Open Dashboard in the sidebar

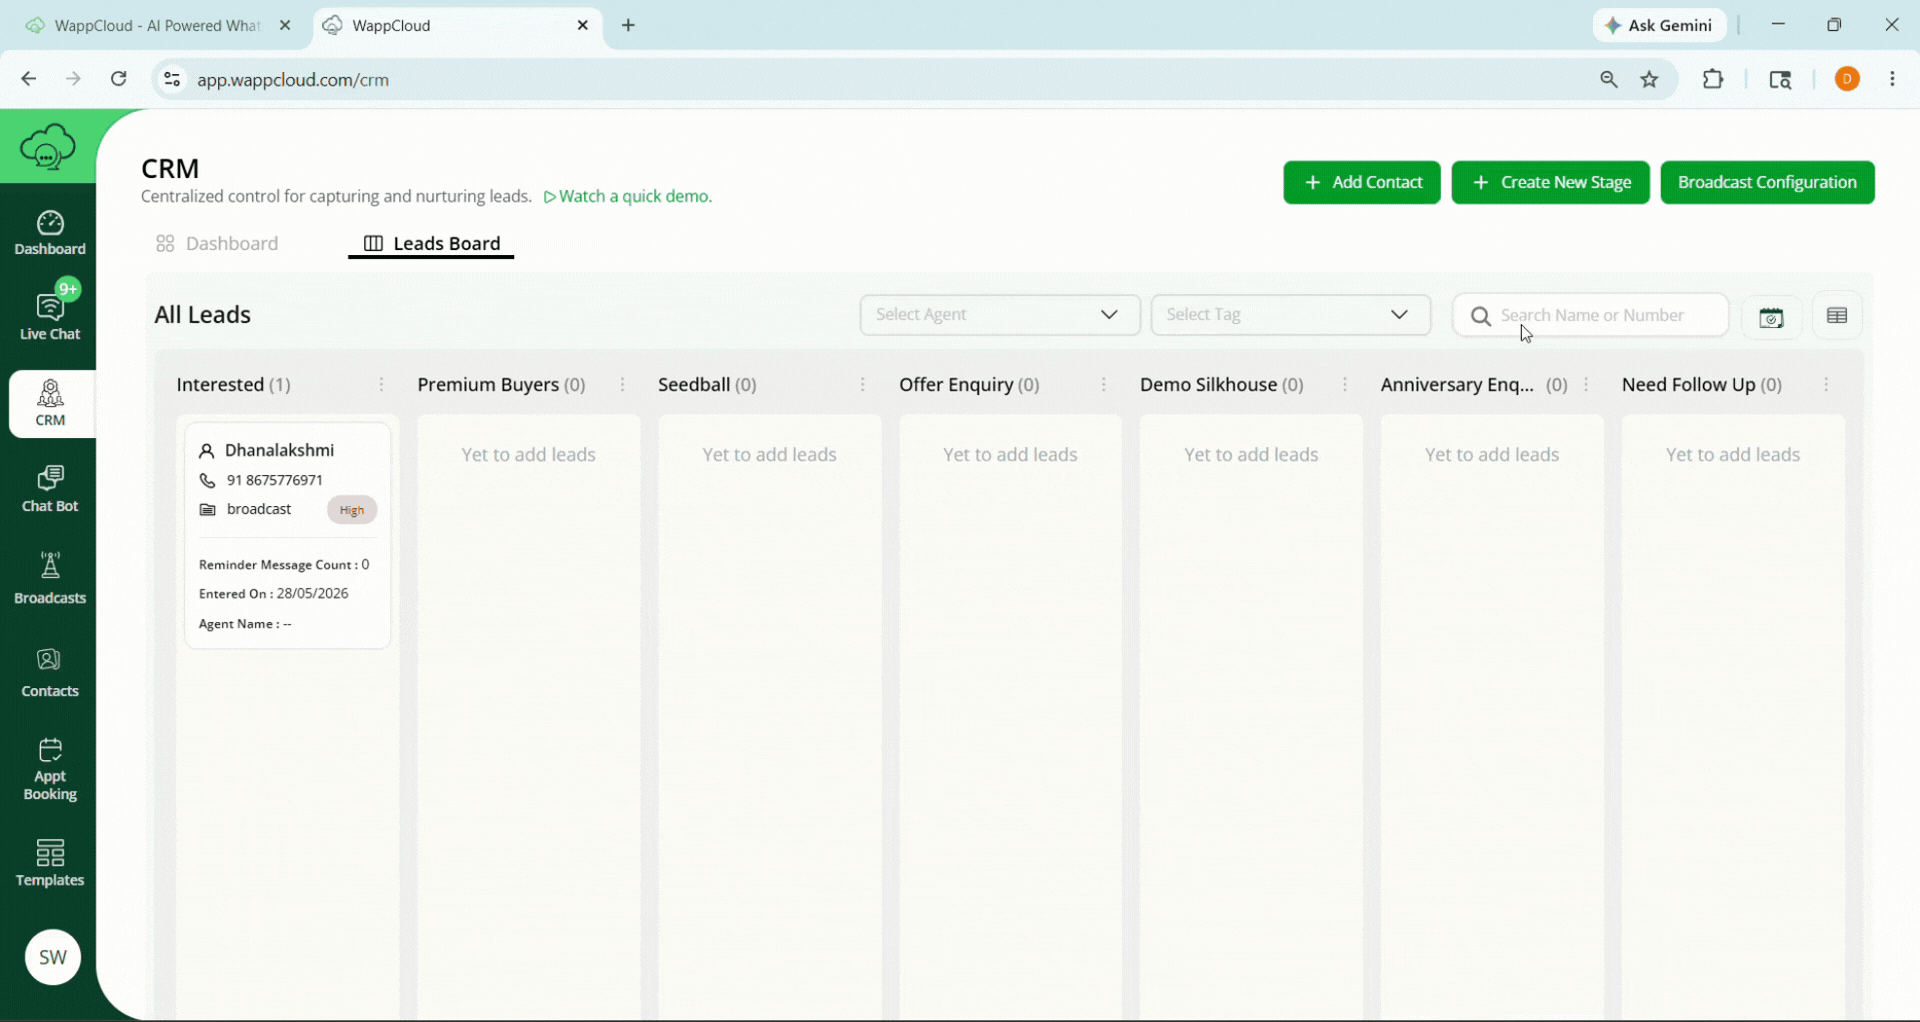pyautogui.click(x=50, y=233)
